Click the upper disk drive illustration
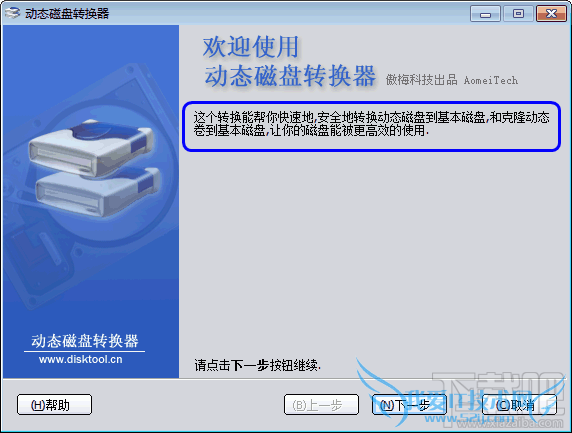Viewport: 572px width, 433px height. (90, 147)
